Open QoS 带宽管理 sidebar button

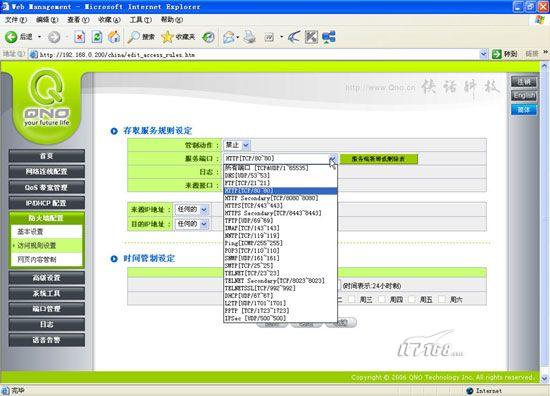[x=47, y=187]
